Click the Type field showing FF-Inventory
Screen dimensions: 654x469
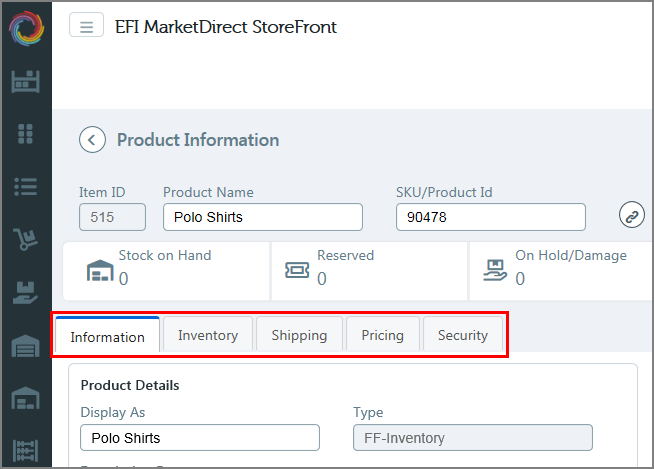473,438
